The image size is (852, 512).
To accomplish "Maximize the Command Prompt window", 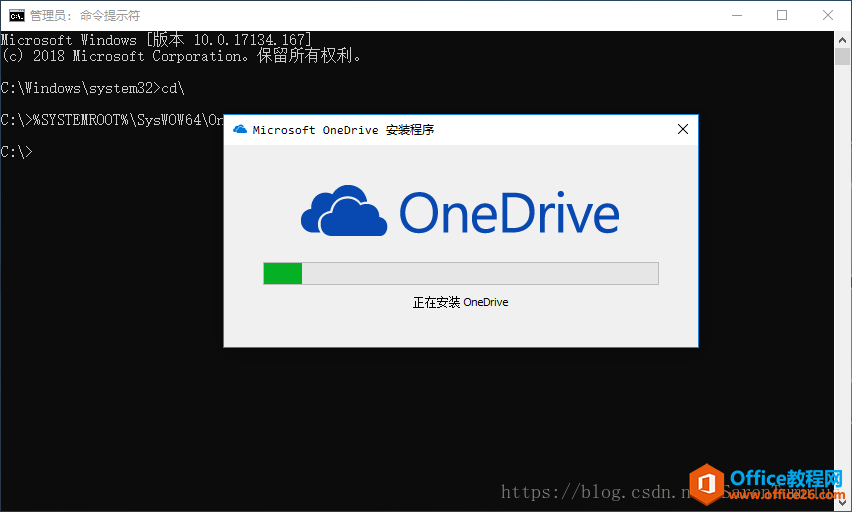I will [x=782, y=15].
